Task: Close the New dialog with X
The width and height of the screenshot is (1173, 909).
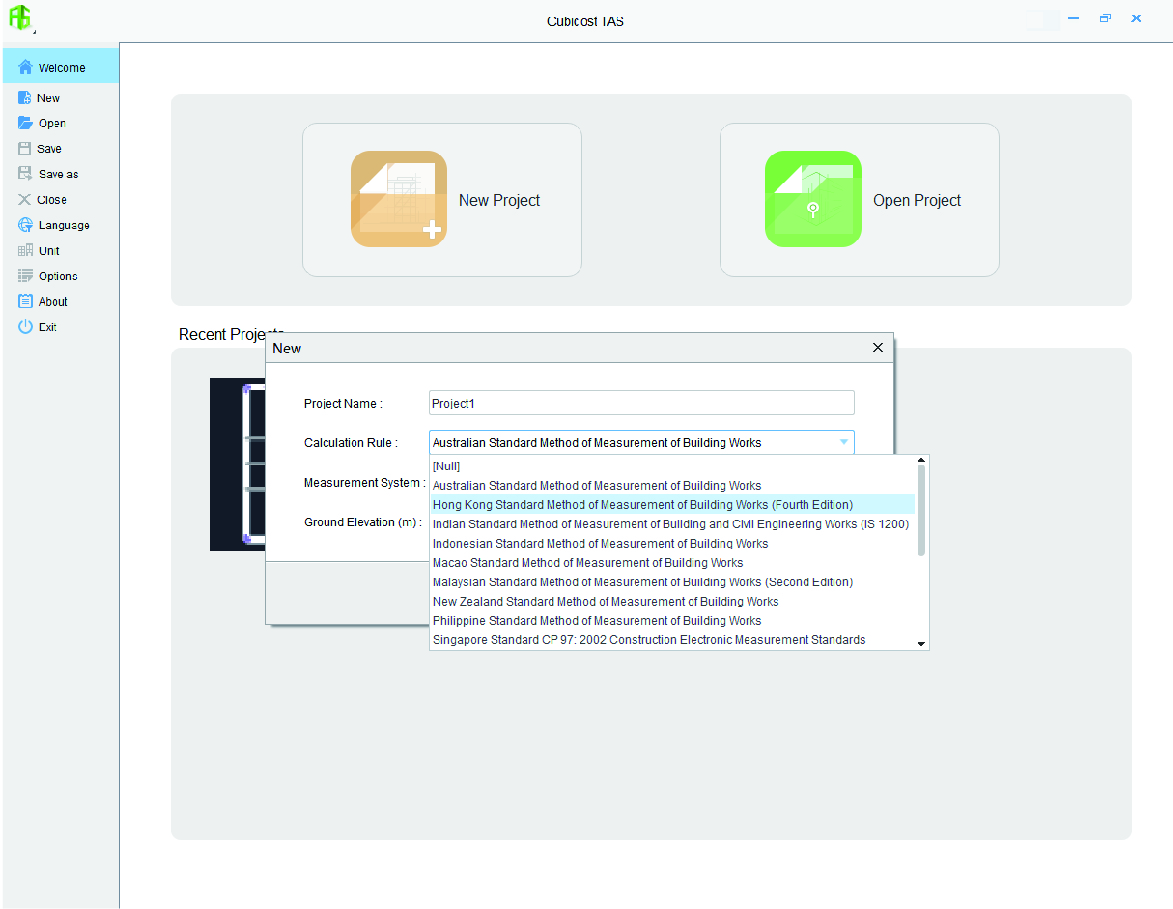Action: click(x=878, y=348)
